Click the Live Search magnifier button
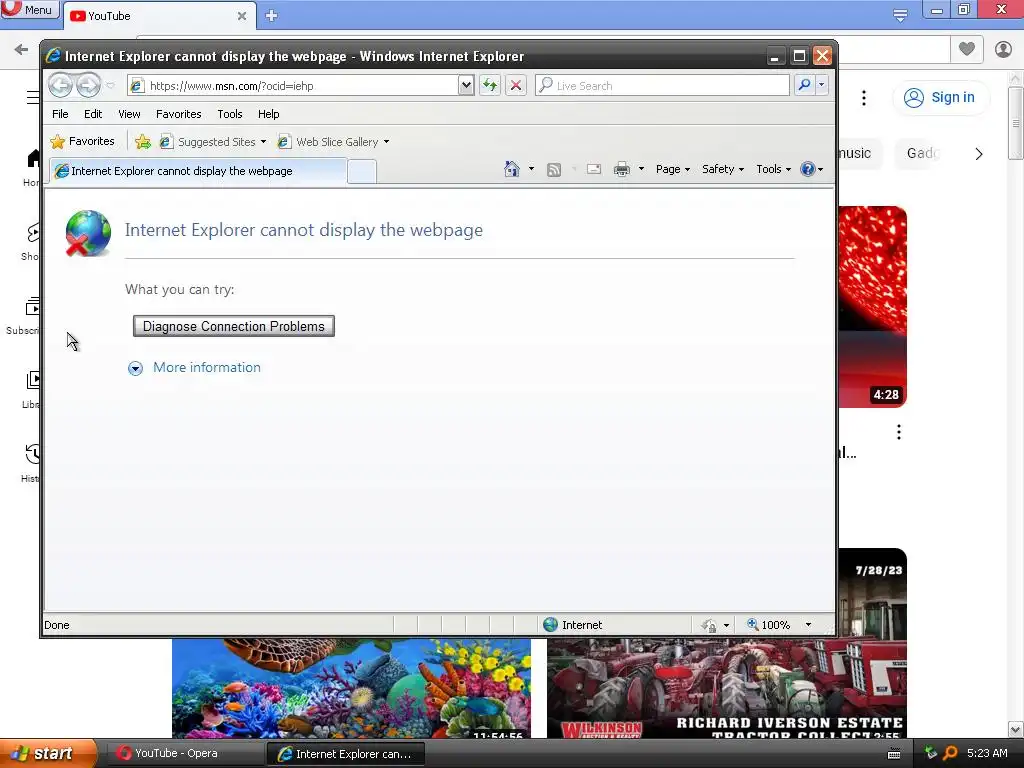This screenshot has height=768, width=1024. [x=804, y=85]
